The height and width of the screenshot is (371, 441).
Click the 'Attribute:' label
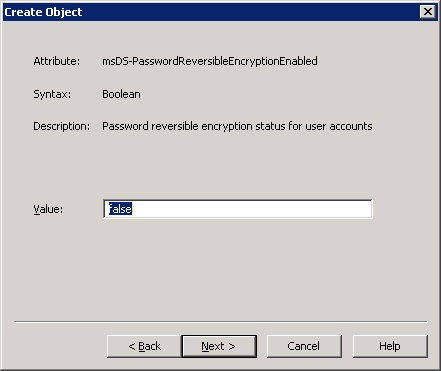(57, 61)
